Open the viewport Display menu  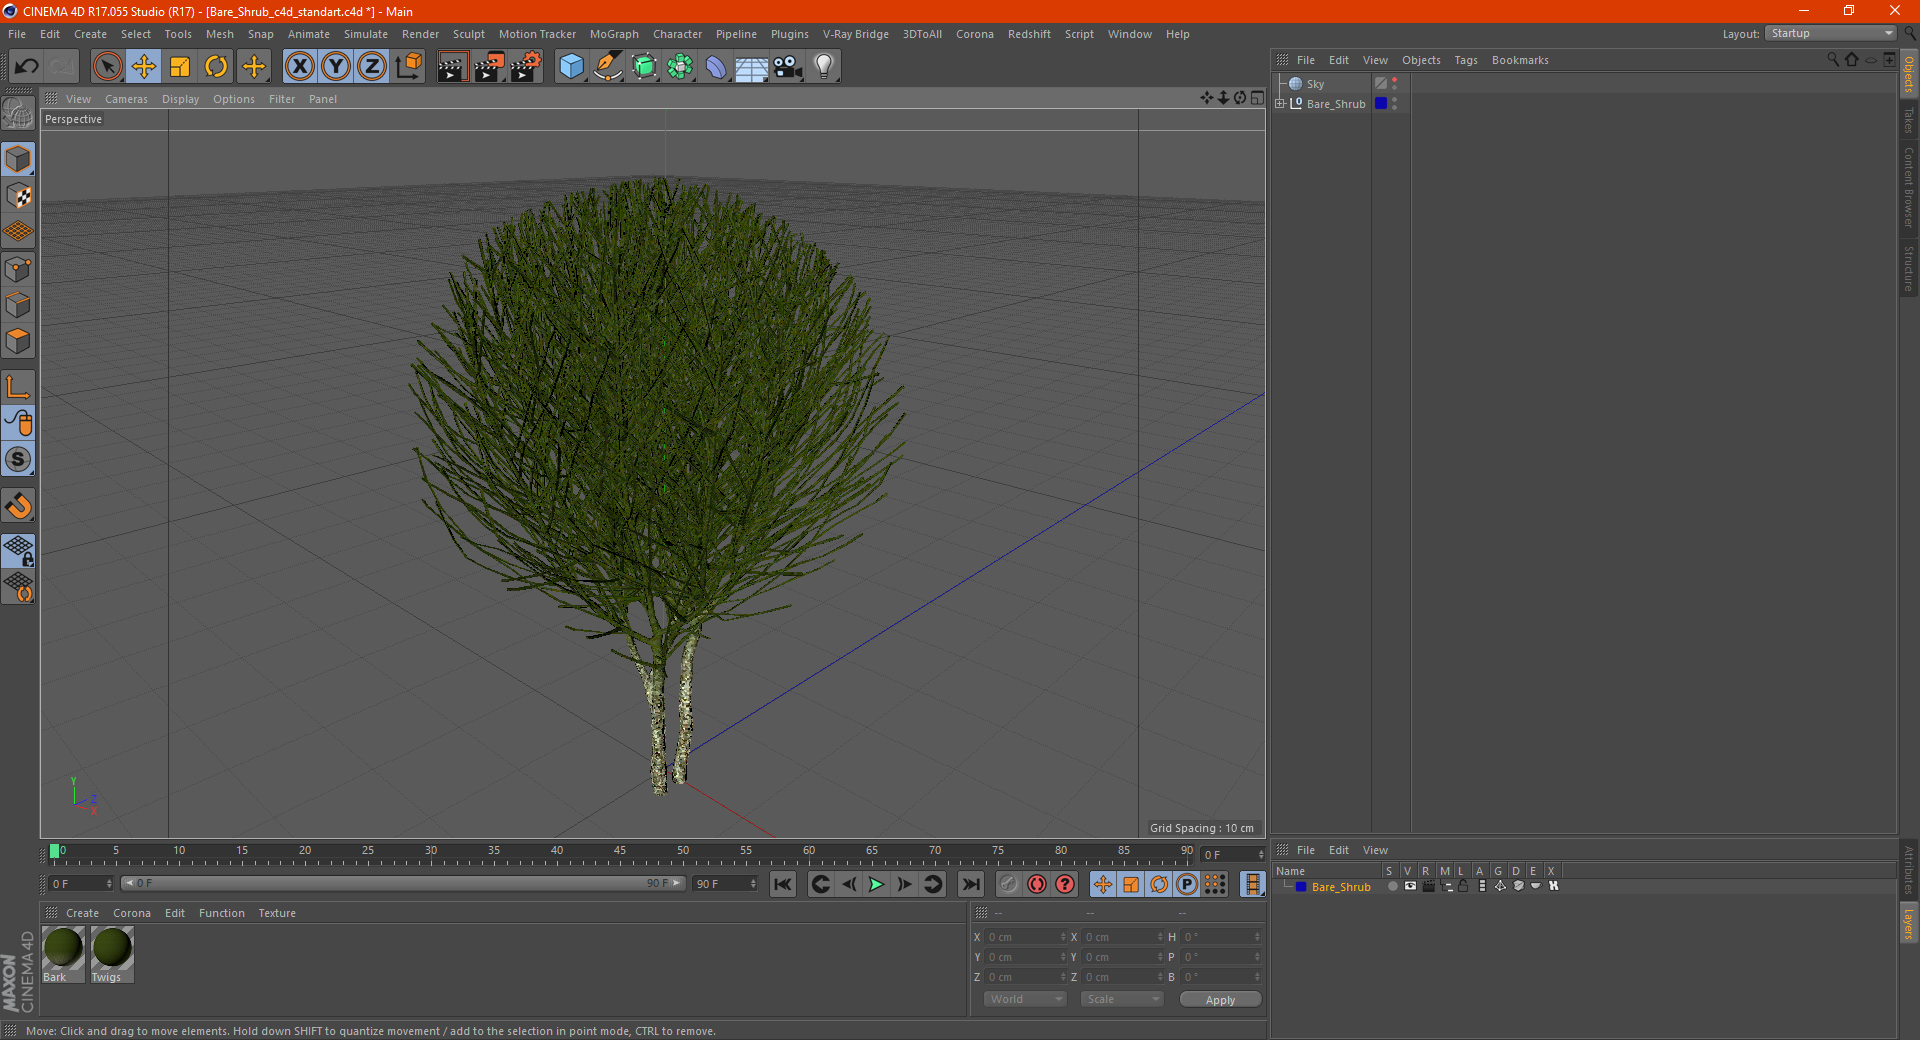point(180,99)
